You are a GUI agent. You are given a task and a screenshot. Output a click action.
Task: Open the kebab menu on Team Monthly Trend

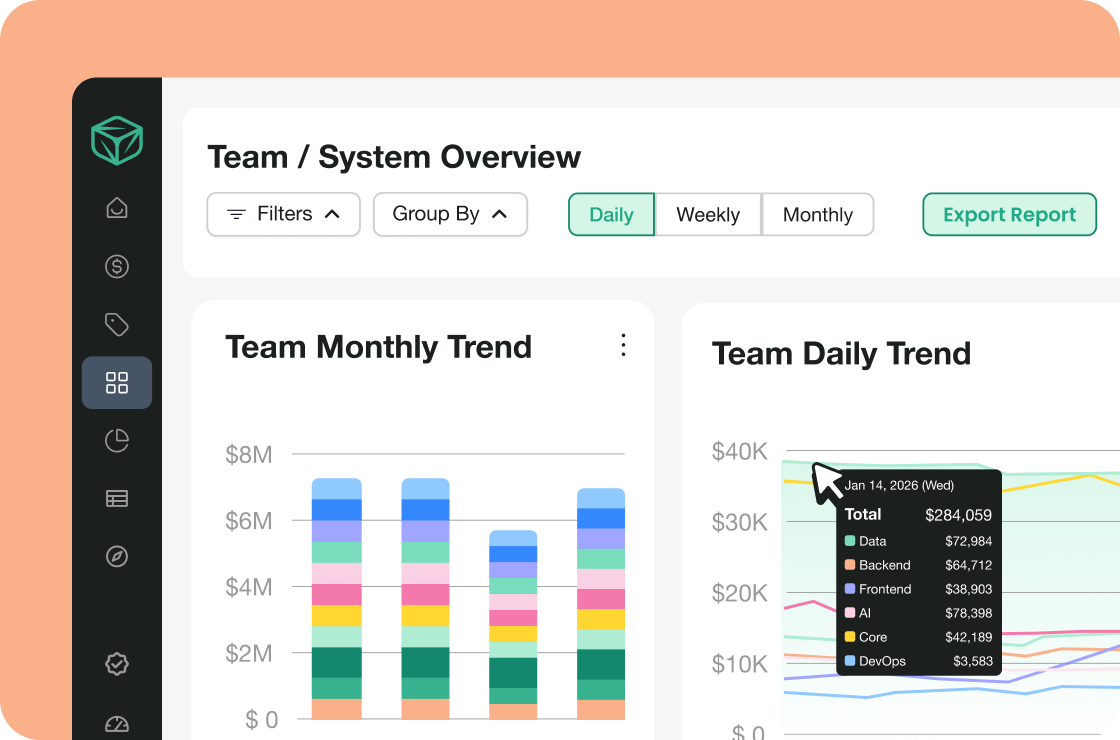pyautogui.click(x=623, y=345)
